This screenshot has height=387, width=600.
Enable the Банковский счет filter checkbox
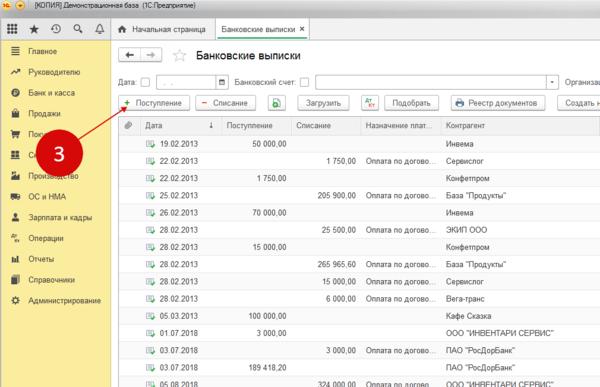pyautogui.click(x=304, y=82)
